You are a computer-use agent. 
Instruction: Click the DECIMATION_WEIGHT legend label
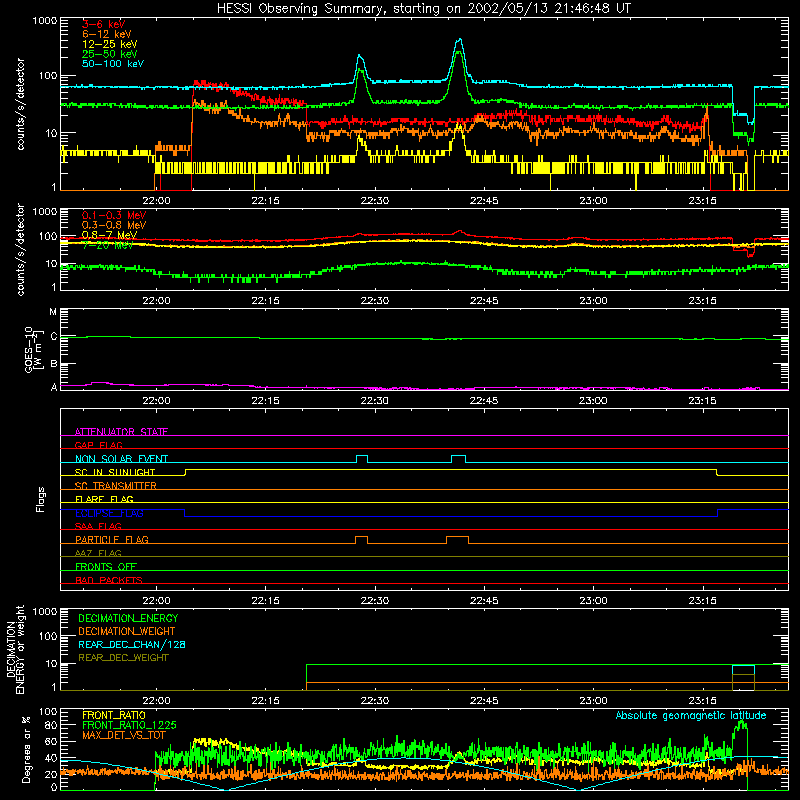point(127,631)
